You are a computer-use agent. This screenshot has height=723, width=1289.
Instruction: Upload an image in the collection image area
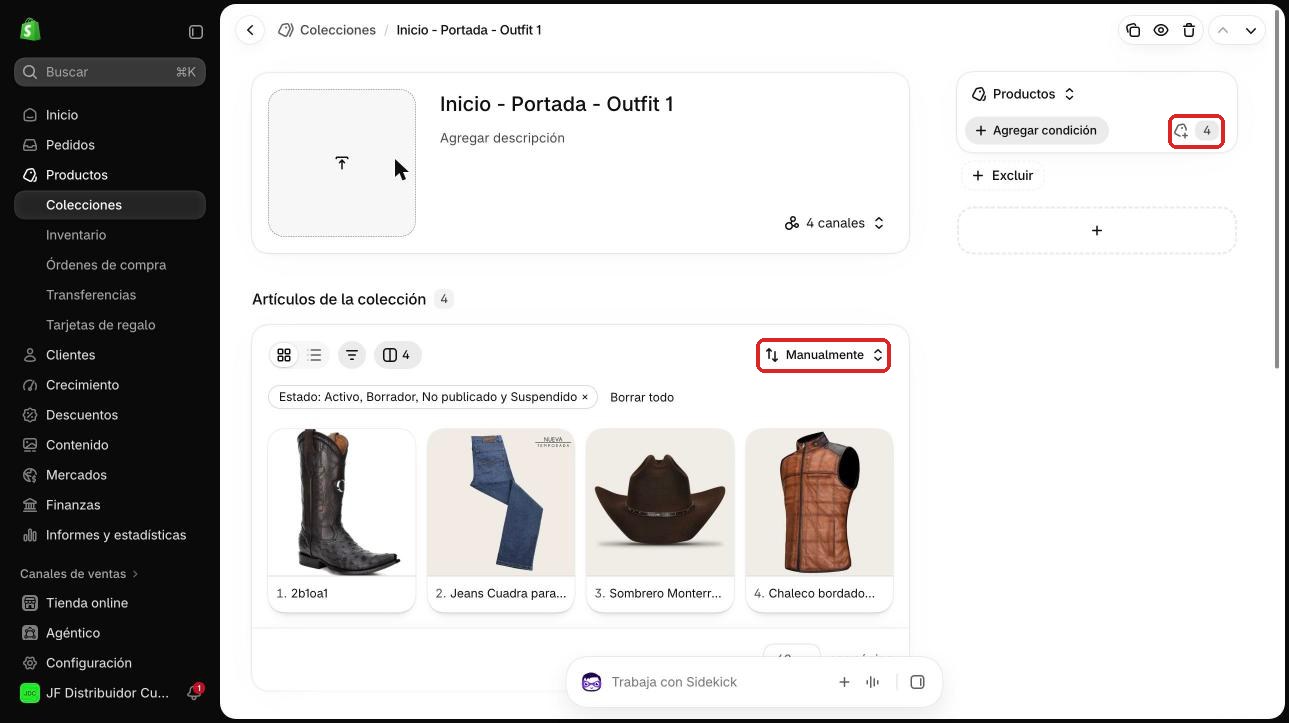342,163
